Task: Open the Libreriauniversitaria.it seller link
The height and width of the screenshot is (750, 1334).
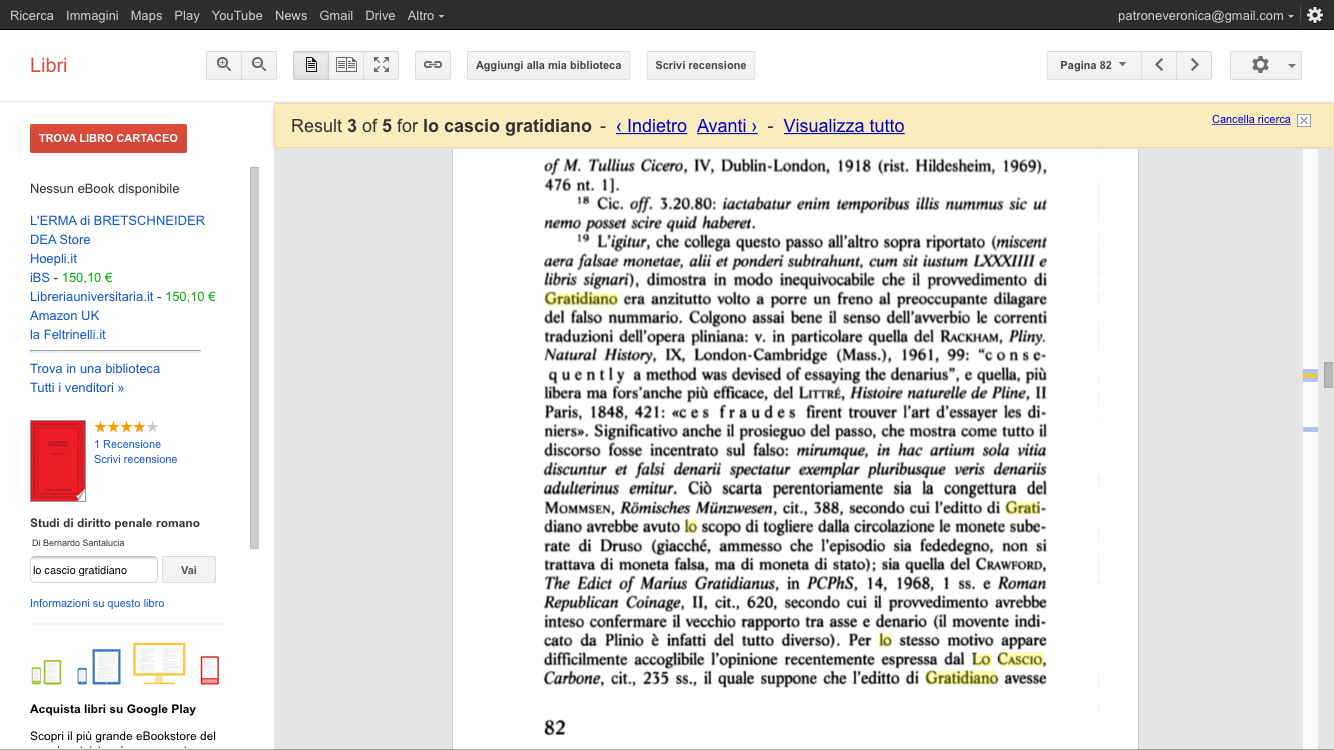Action: pyautogui.click(x=91, y=296)
